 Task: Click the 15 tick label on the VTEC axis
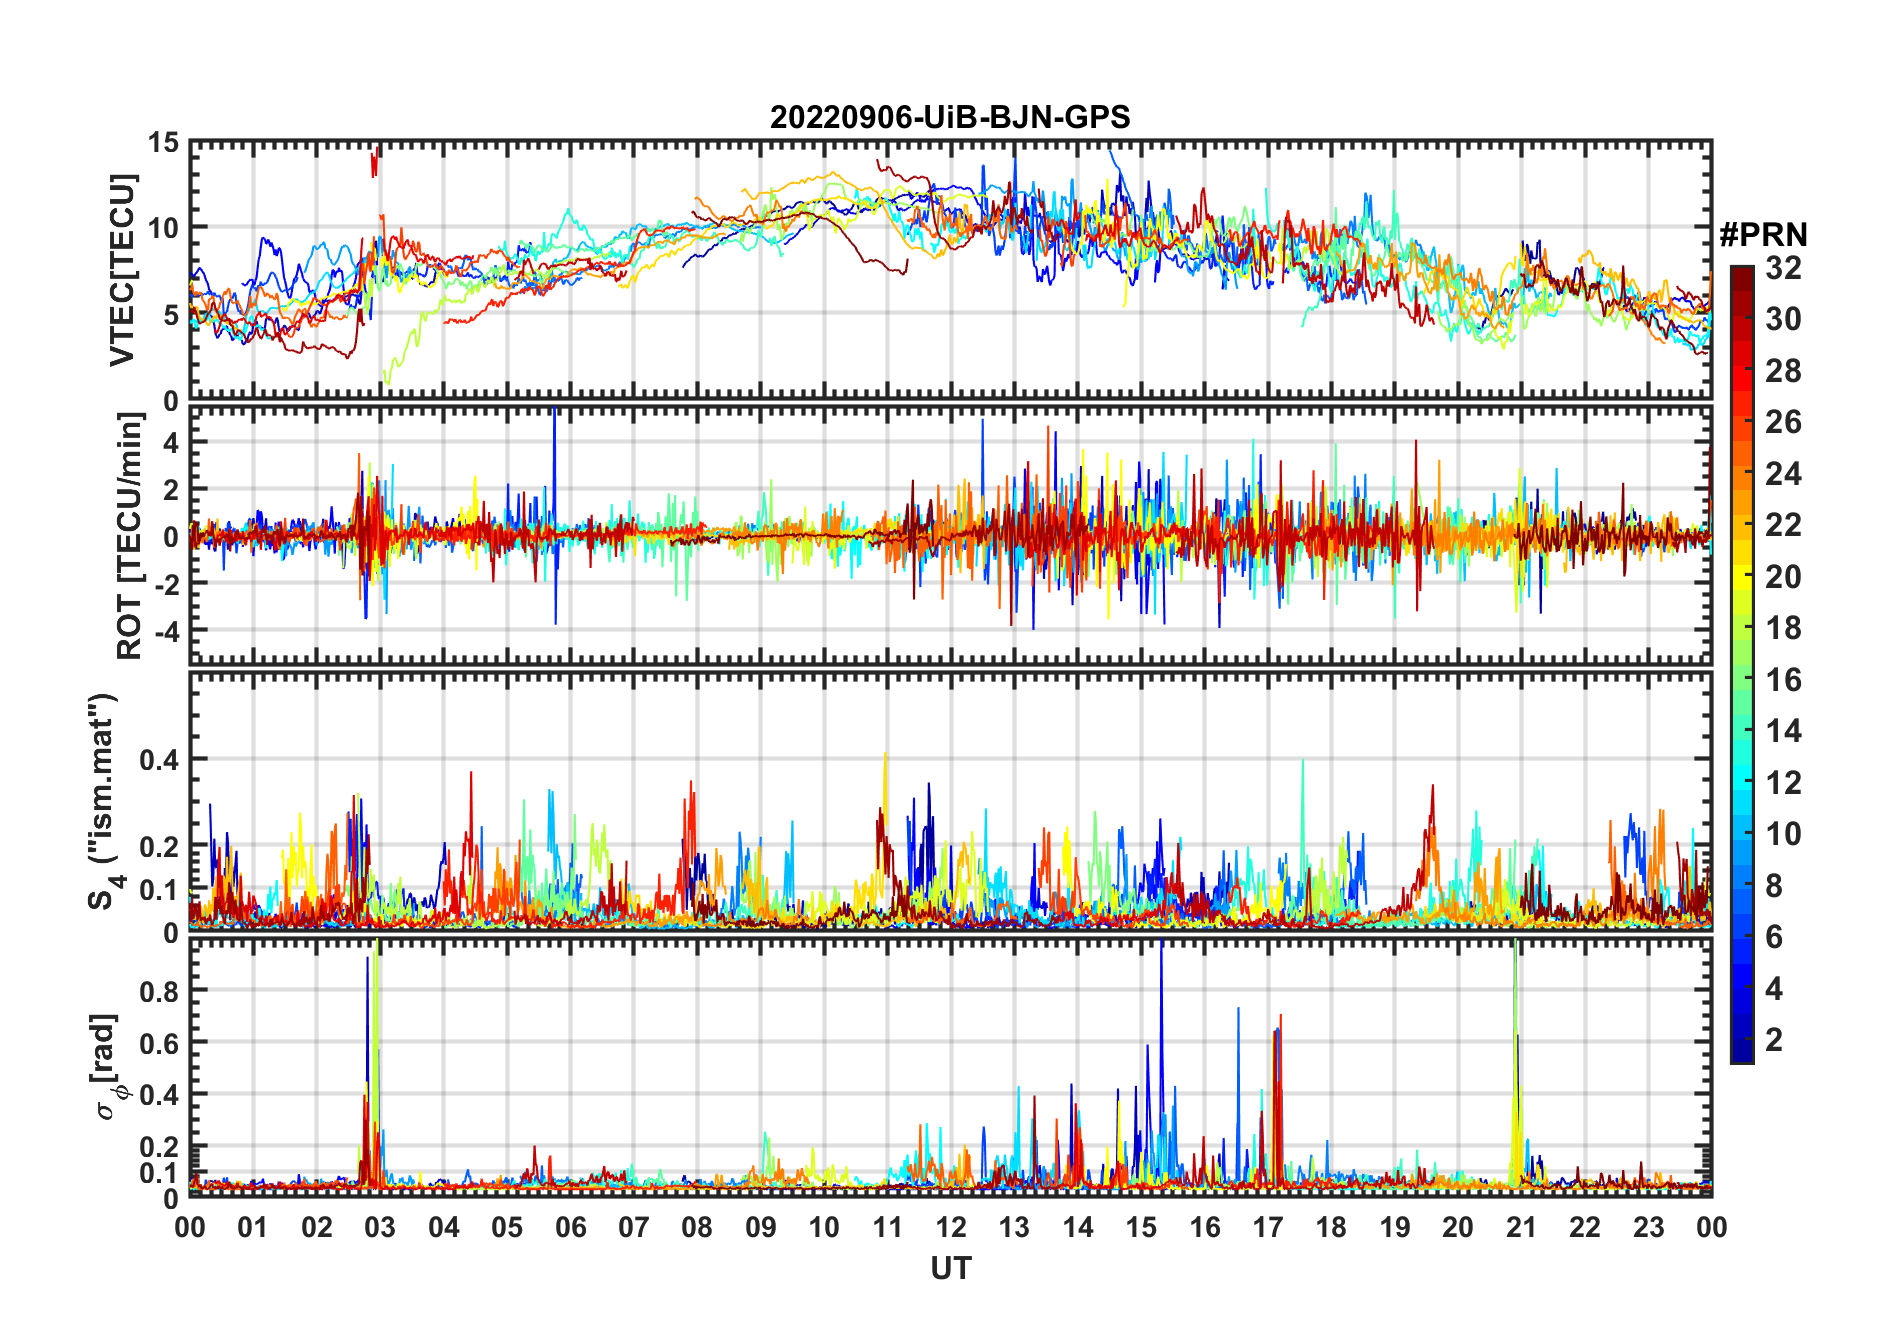tap(163, 143)
